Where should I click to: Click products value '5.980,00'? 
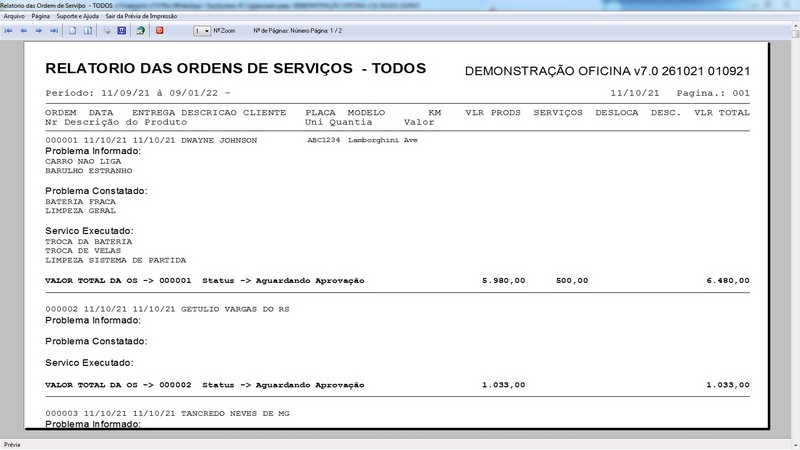pos(504,281)
